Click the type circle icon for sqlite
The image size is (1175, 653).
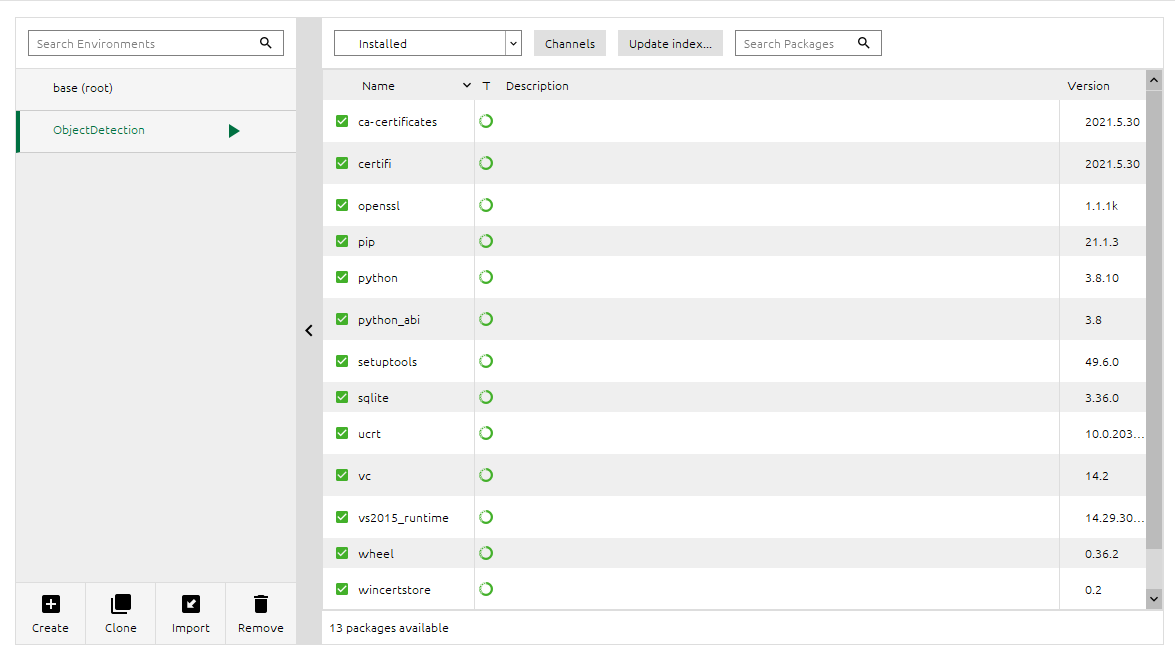(x=486, y=397)
